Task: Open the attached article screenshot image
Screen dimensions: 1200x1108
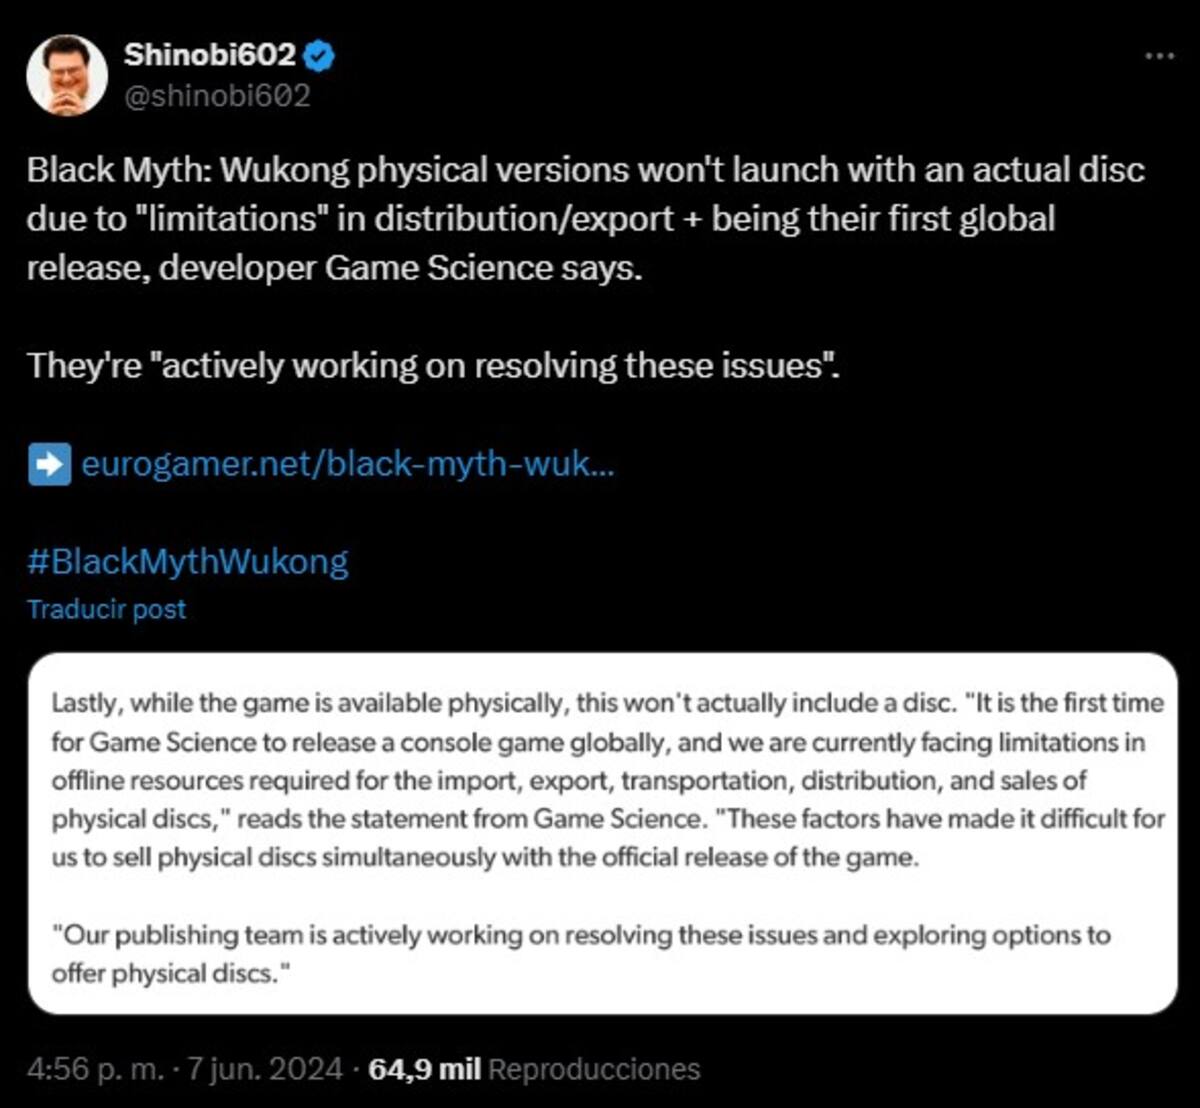Action: 602,834
